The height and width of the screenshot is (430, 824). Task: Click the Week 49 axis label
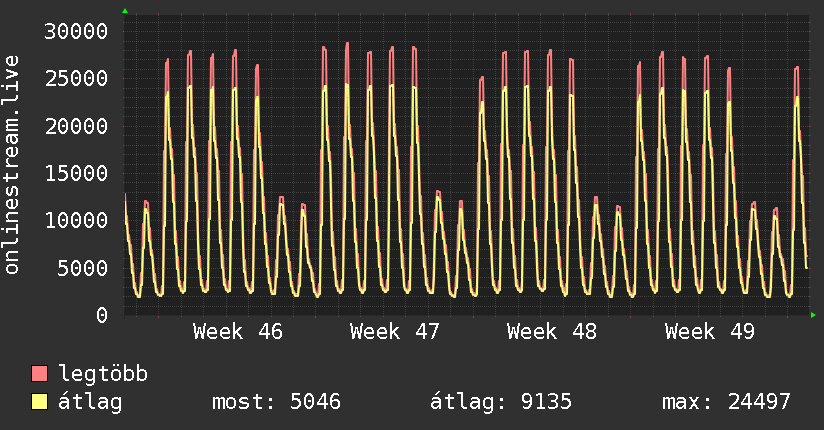tap(709, 332)
